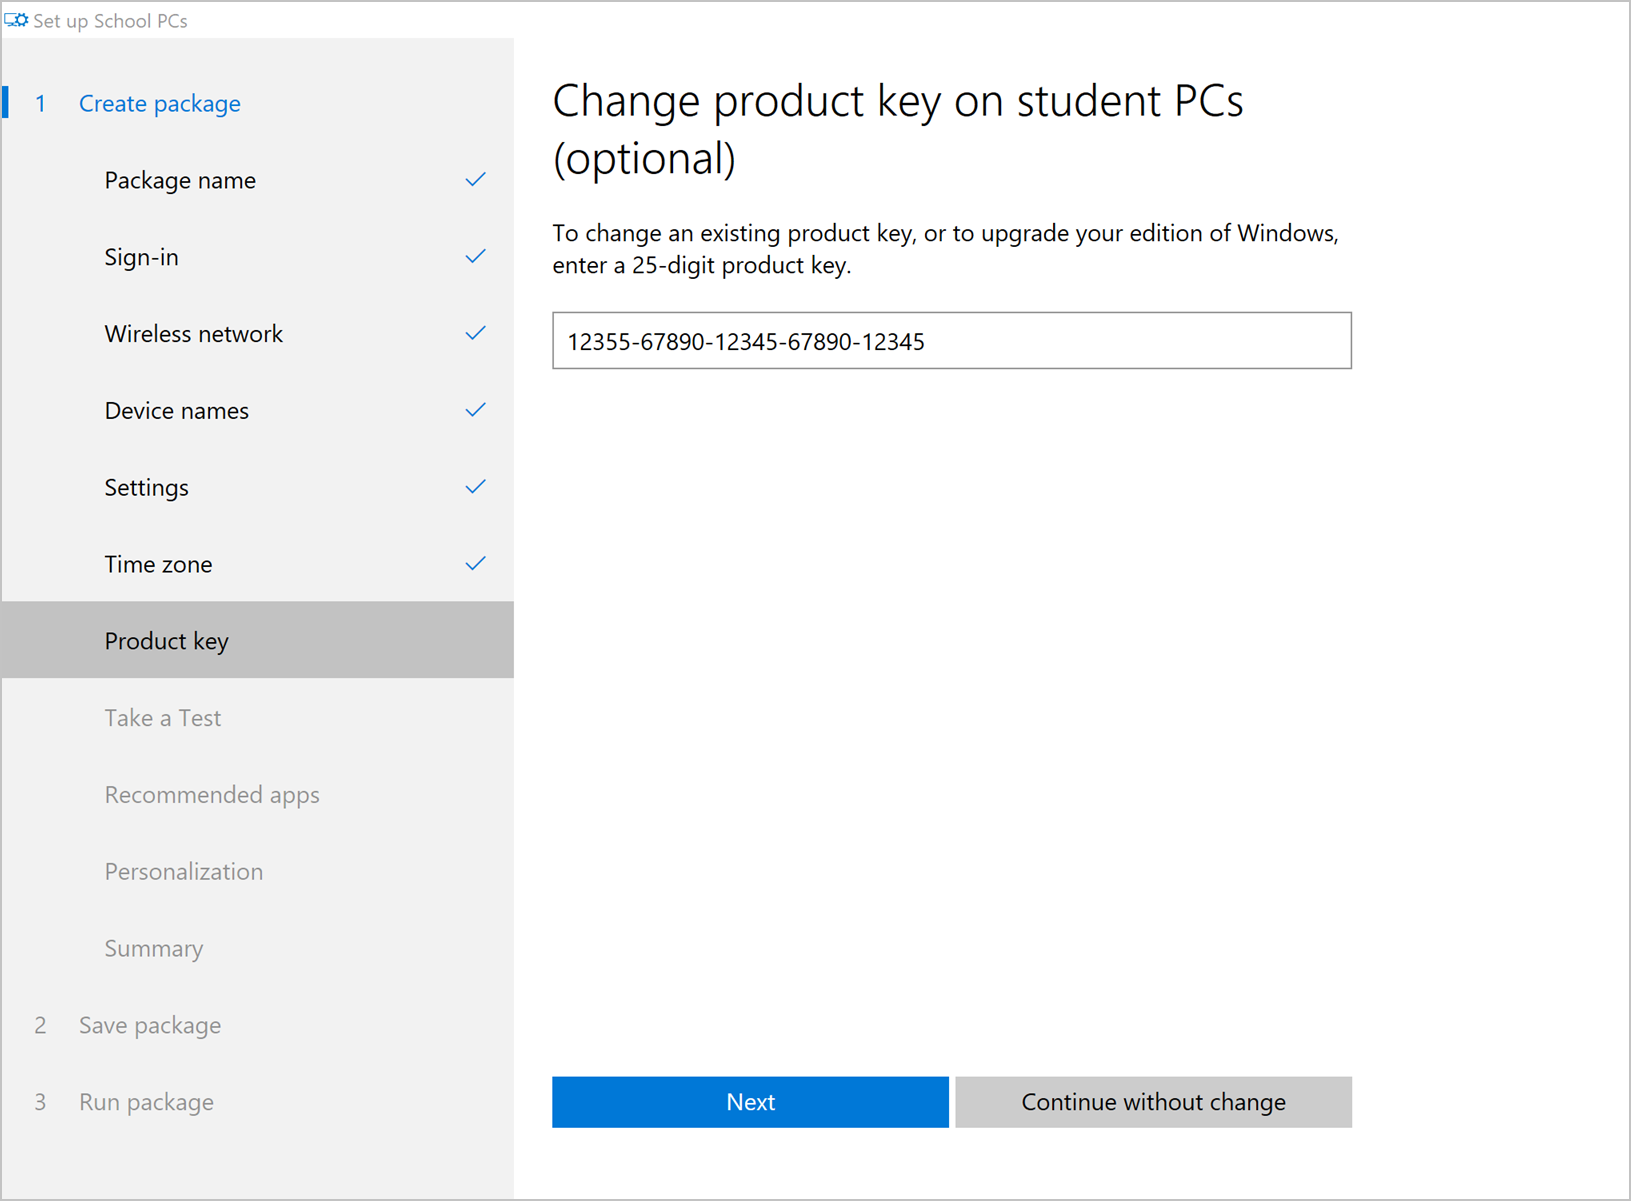This screenshot has height=1201, width=1631.
Task: Open the Sign-in step
Action: pos(142,258)
